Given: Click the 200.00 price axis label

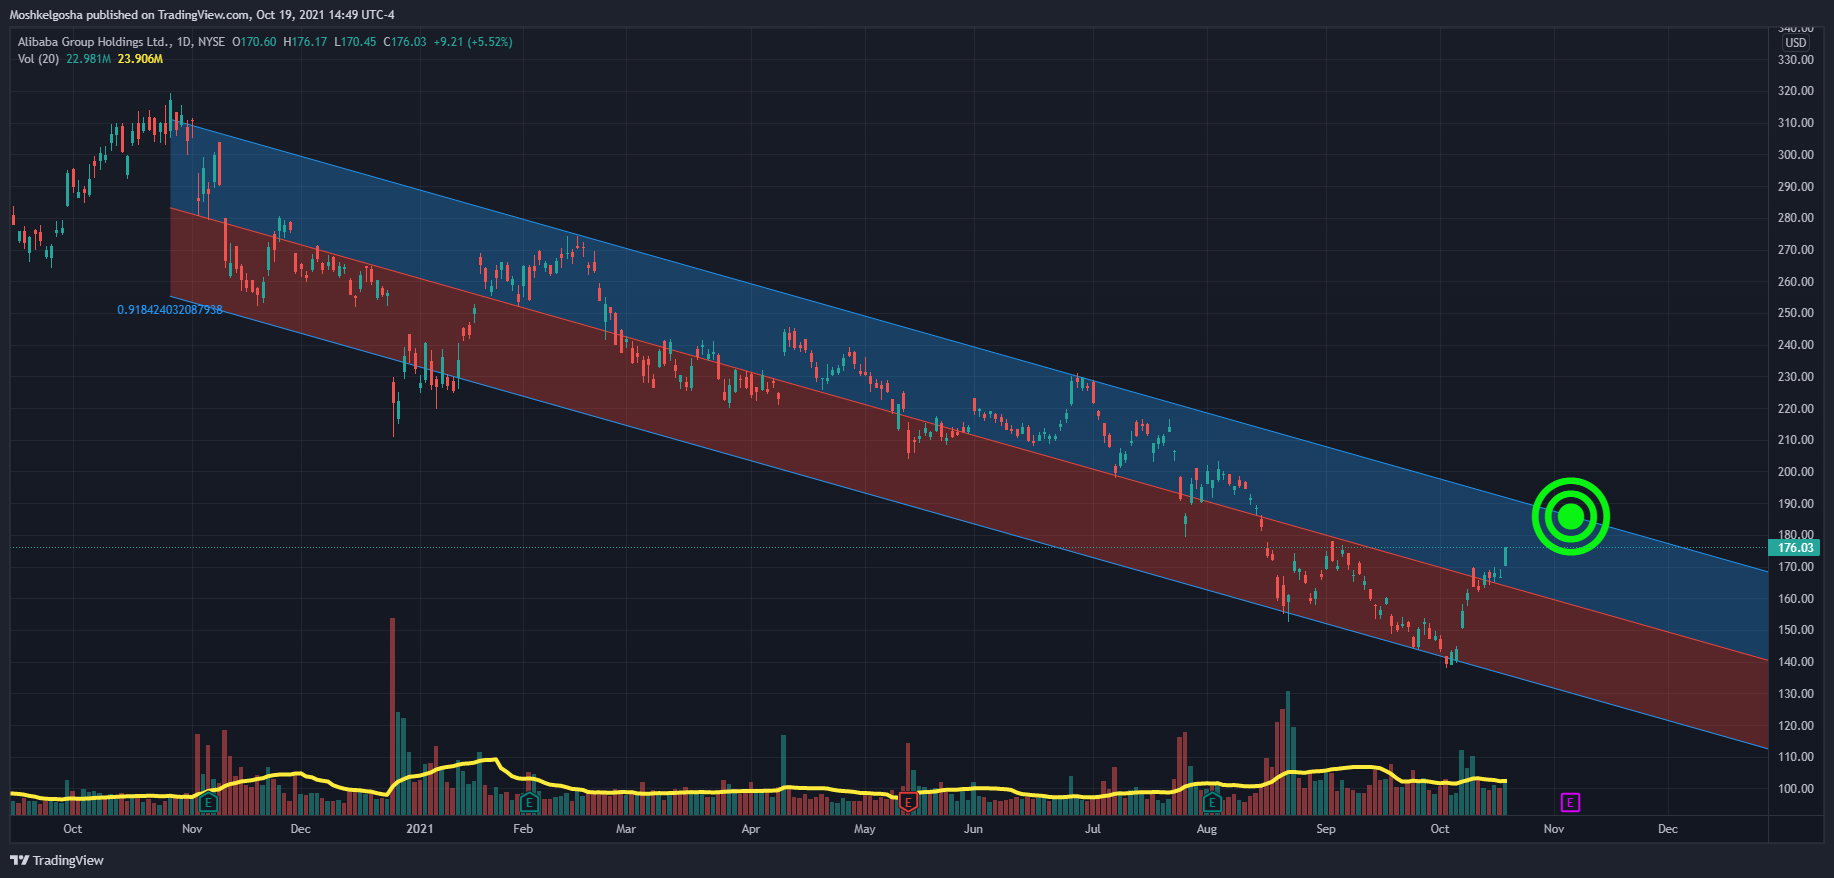Looking at the screenshot, I should [x=1796, y=472].
